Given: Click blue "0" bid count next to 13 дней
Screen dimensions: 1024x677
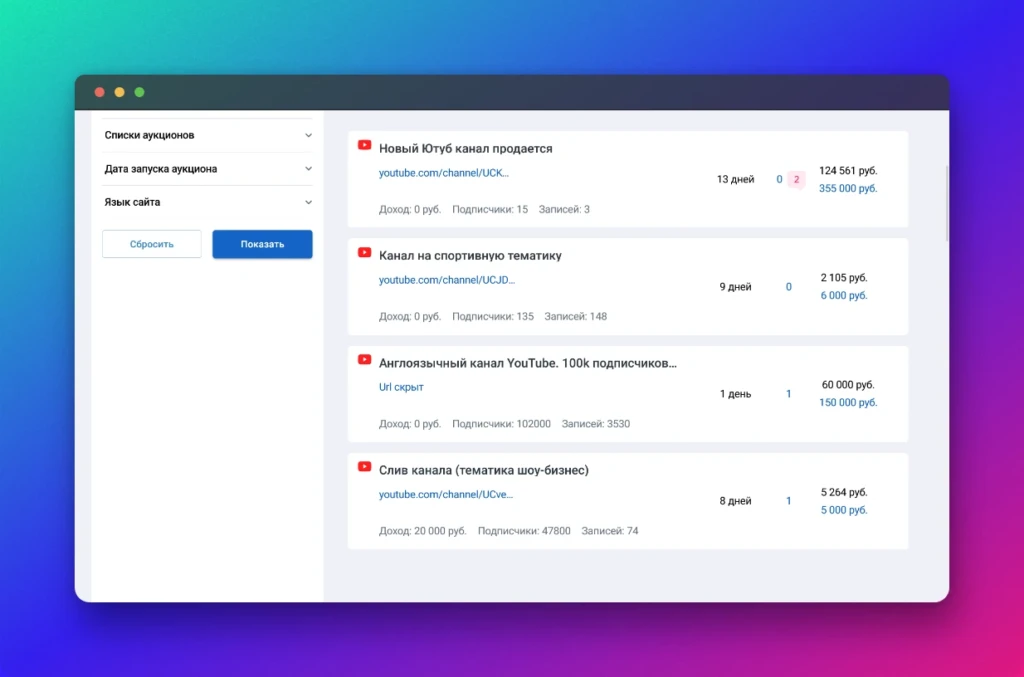Looking at the screenshot, I should [x=779, y=179].
